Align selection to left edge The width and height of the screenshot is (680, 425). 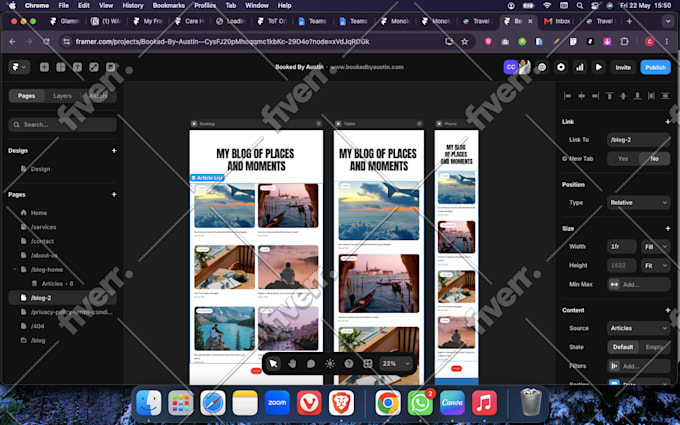567,96
